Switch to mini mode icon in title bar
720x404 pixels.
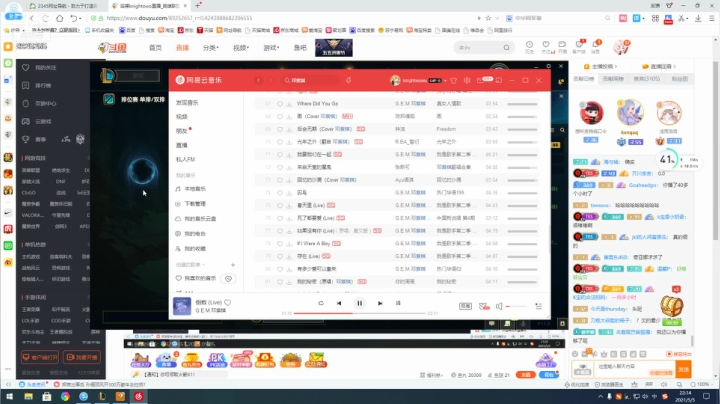click(x=499, y=80)
